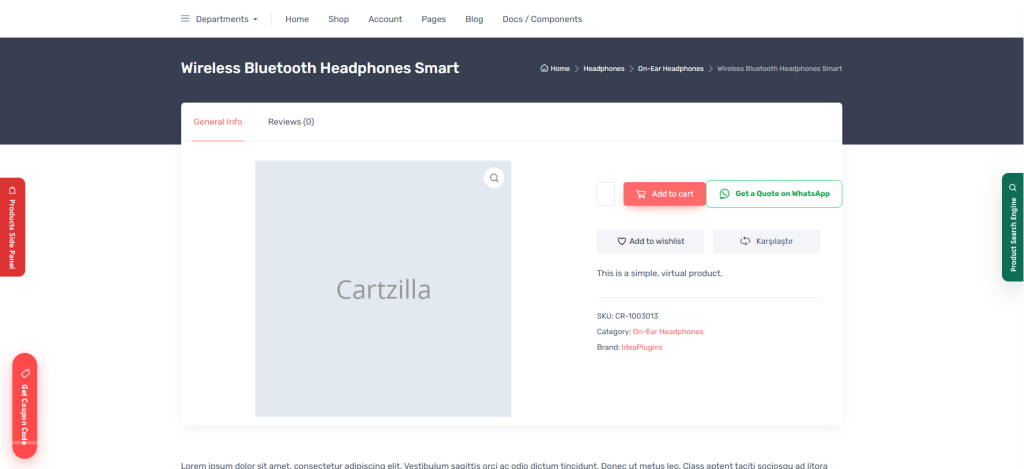
Task: Click the SKU: CR-1003013 text
Action: point(628,316)
